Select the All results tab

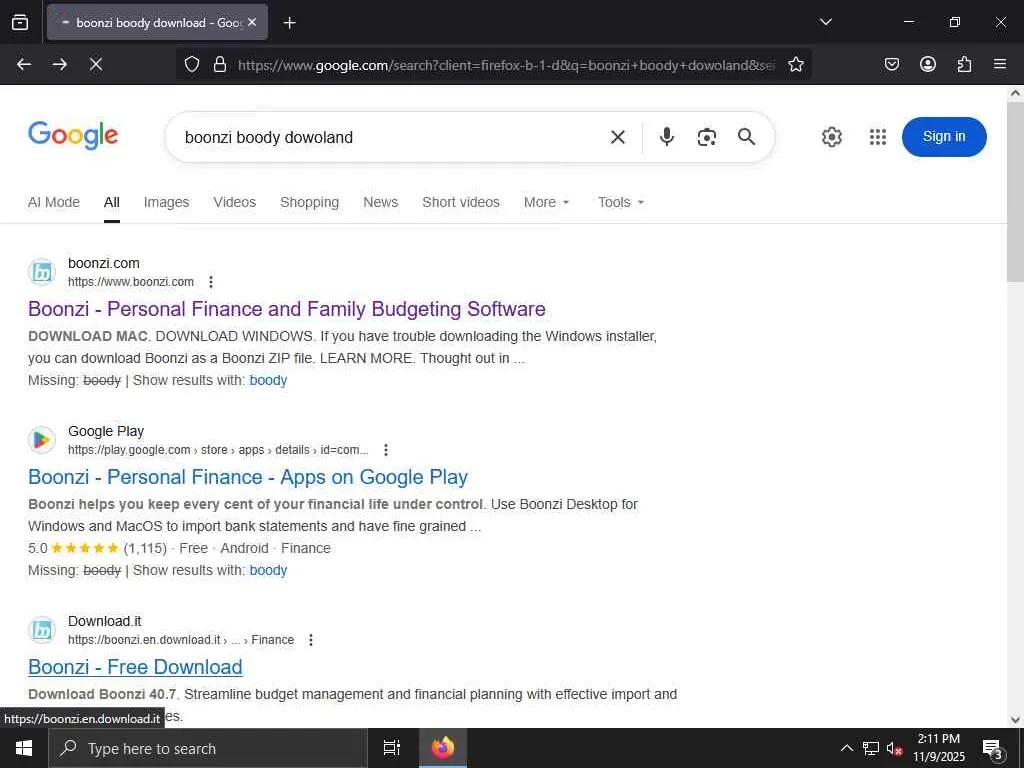(x=112, y=202)
